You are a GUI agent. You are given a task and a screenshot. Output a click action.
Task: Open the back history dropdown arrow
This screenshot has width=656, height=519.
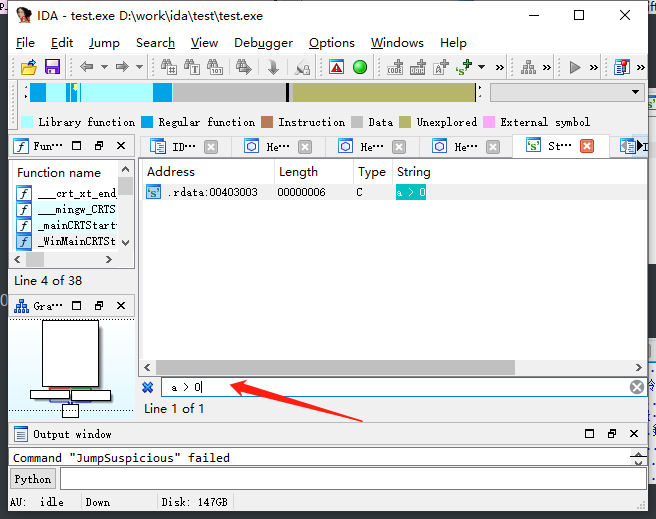coord(105,67)
